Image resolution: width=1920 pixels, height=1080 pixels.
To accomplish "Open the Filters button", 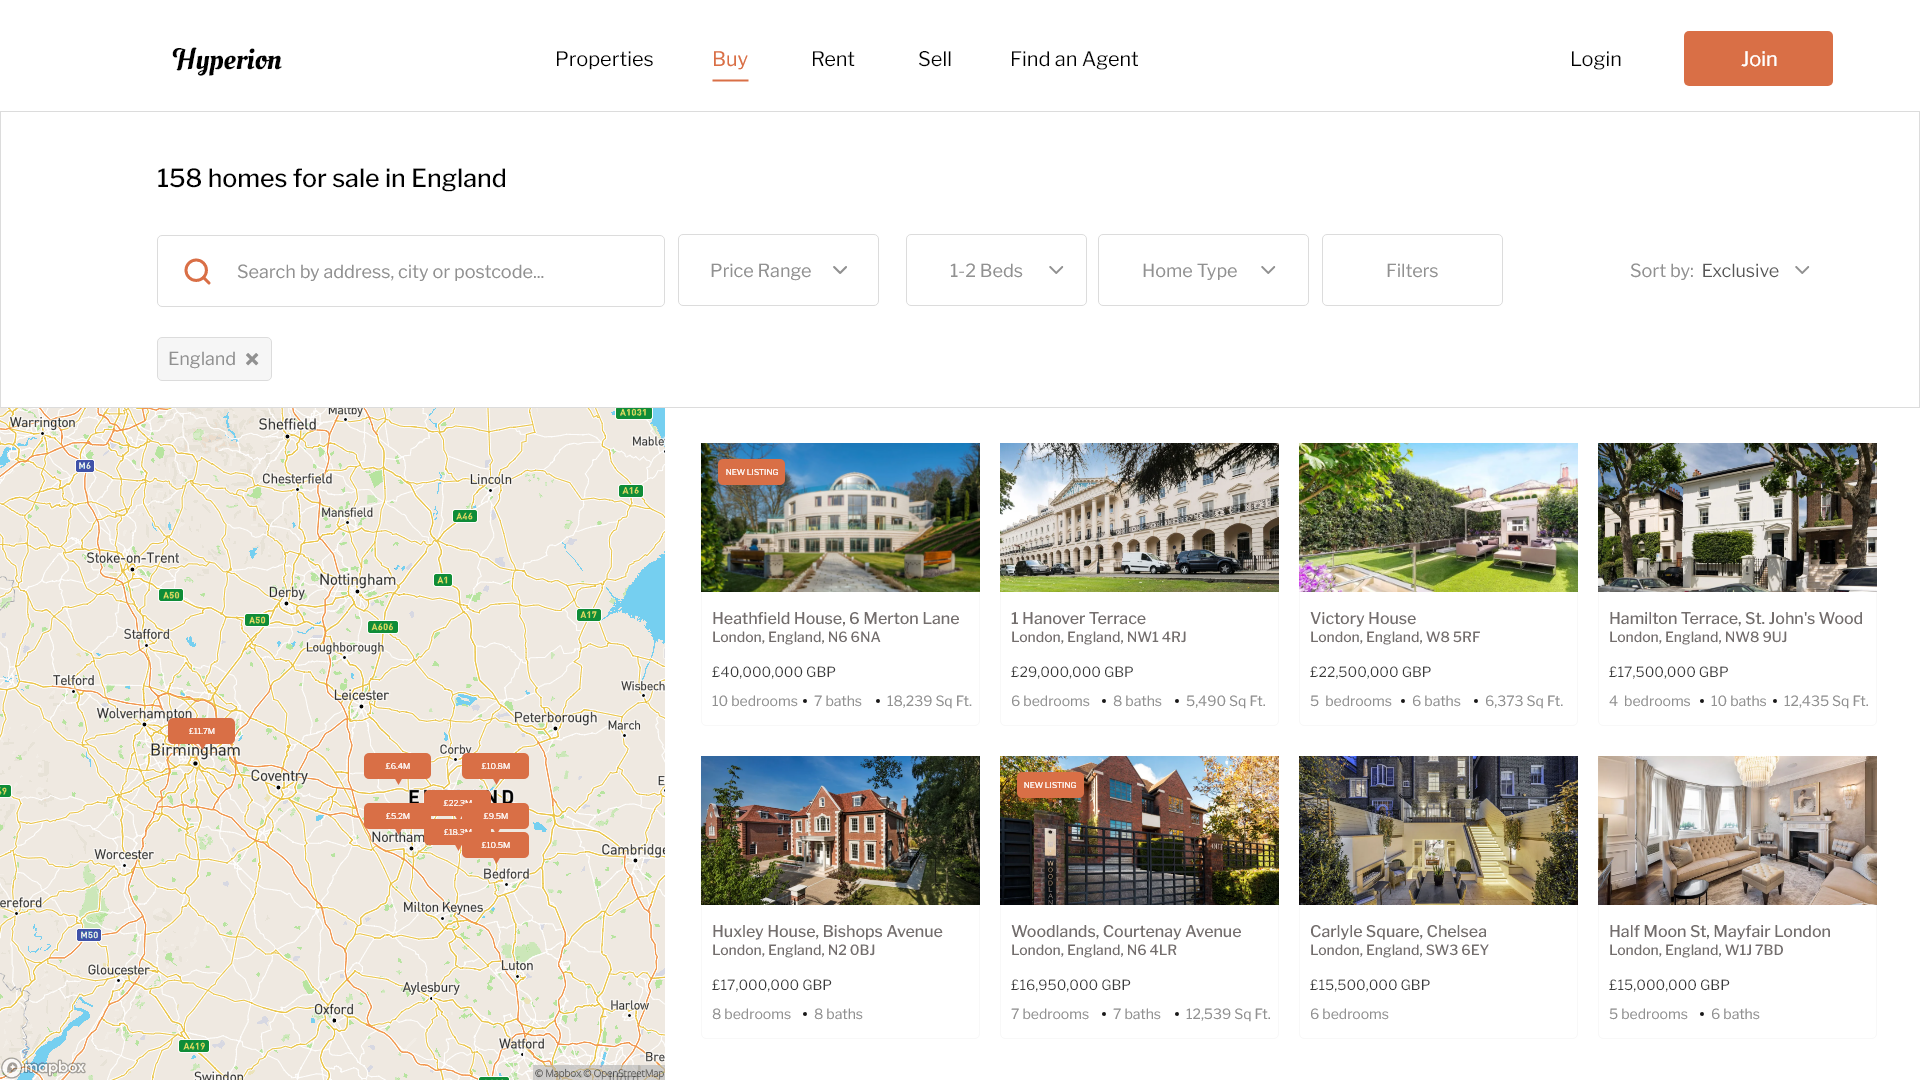I will tap(1411, 271).
